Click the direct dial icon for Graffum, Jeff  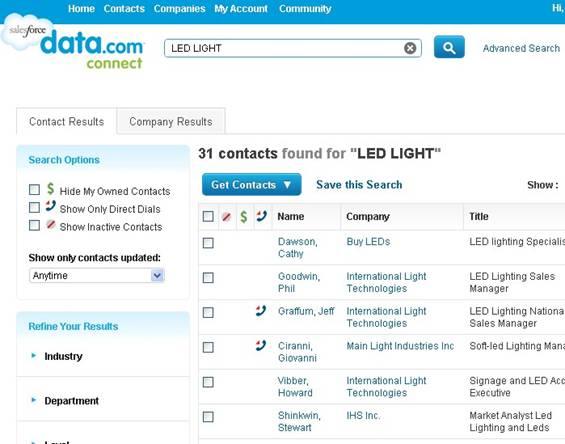coord(261,311)
